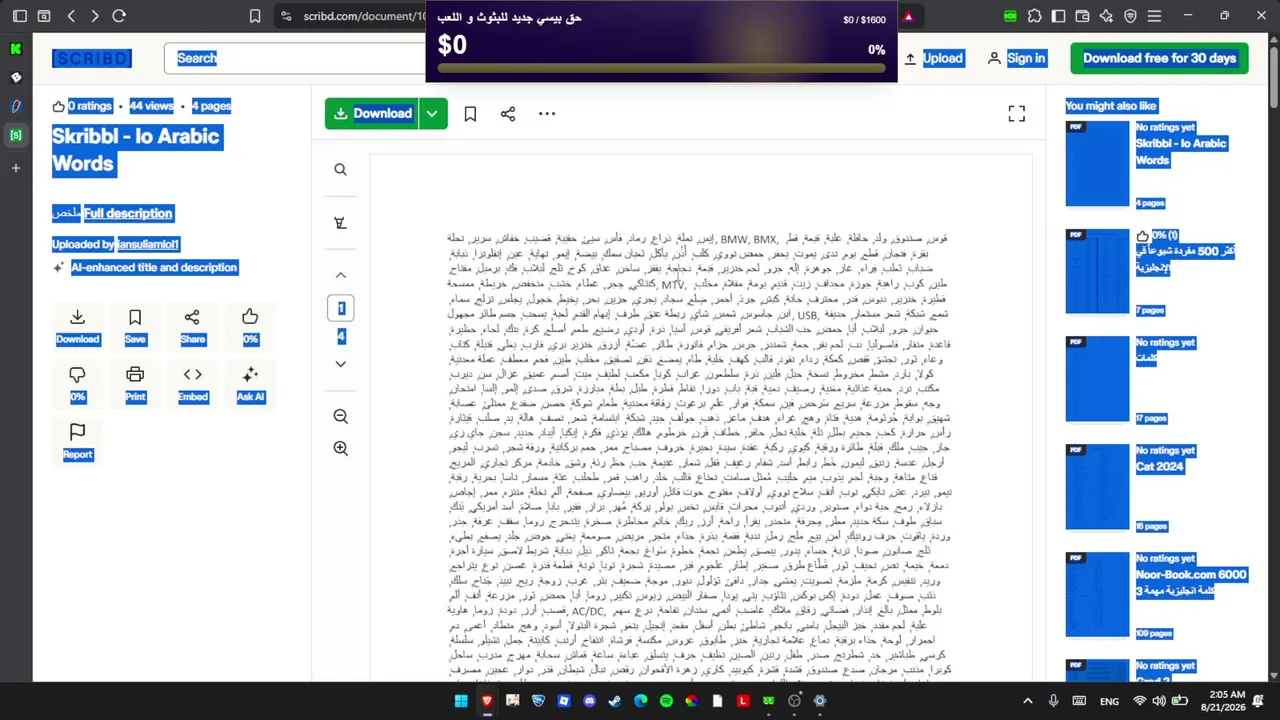
Task: Click the 4 pages text under the header
Action: pos(211,106)
